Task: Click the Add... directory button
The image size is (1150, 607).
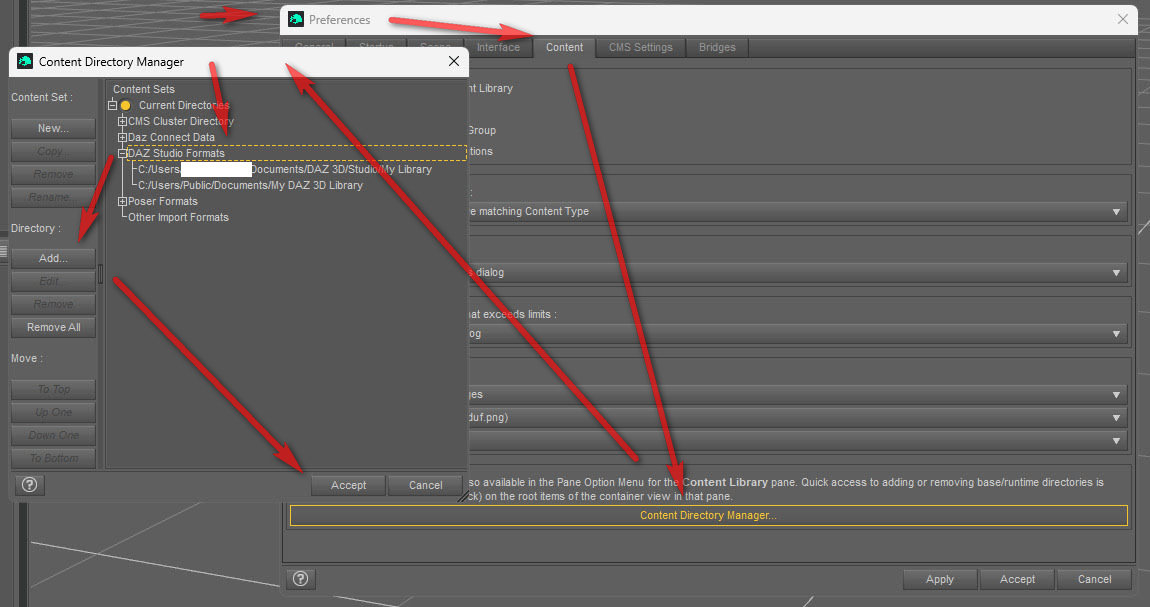Action: (x=53, y=258)
